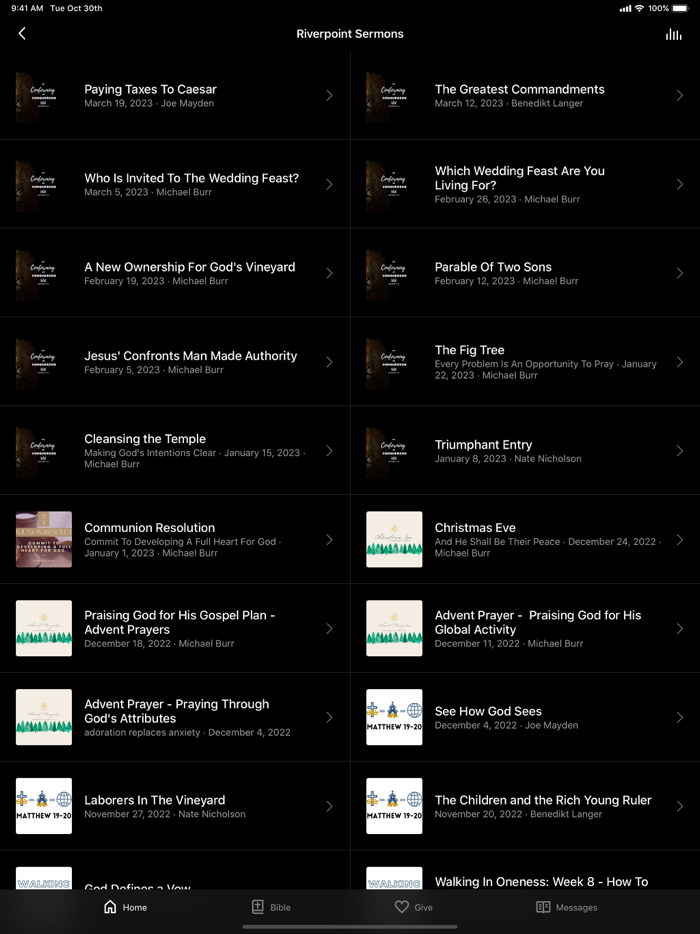Switch to the Messages tab label
700x934 pixels.
576,907
